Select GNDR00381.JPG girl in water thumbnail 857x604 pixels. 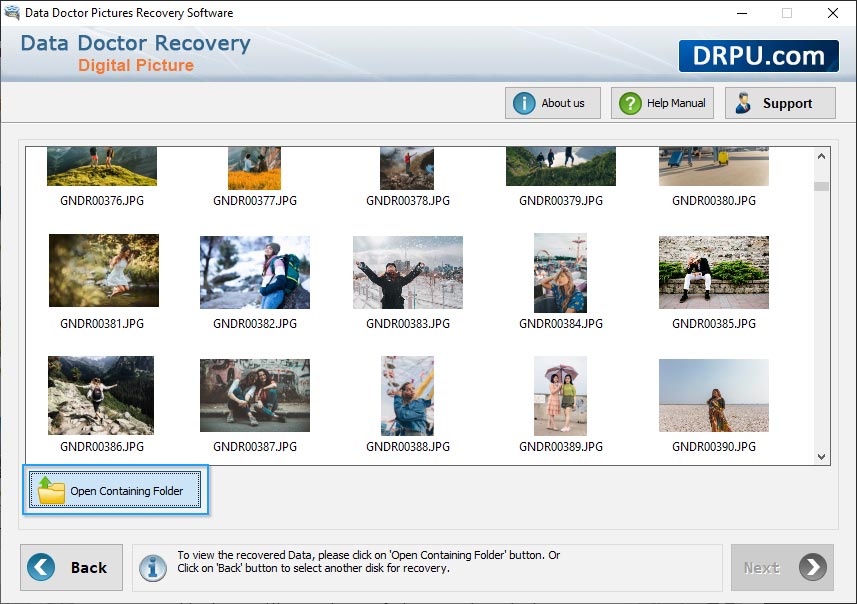coord(104,271)
